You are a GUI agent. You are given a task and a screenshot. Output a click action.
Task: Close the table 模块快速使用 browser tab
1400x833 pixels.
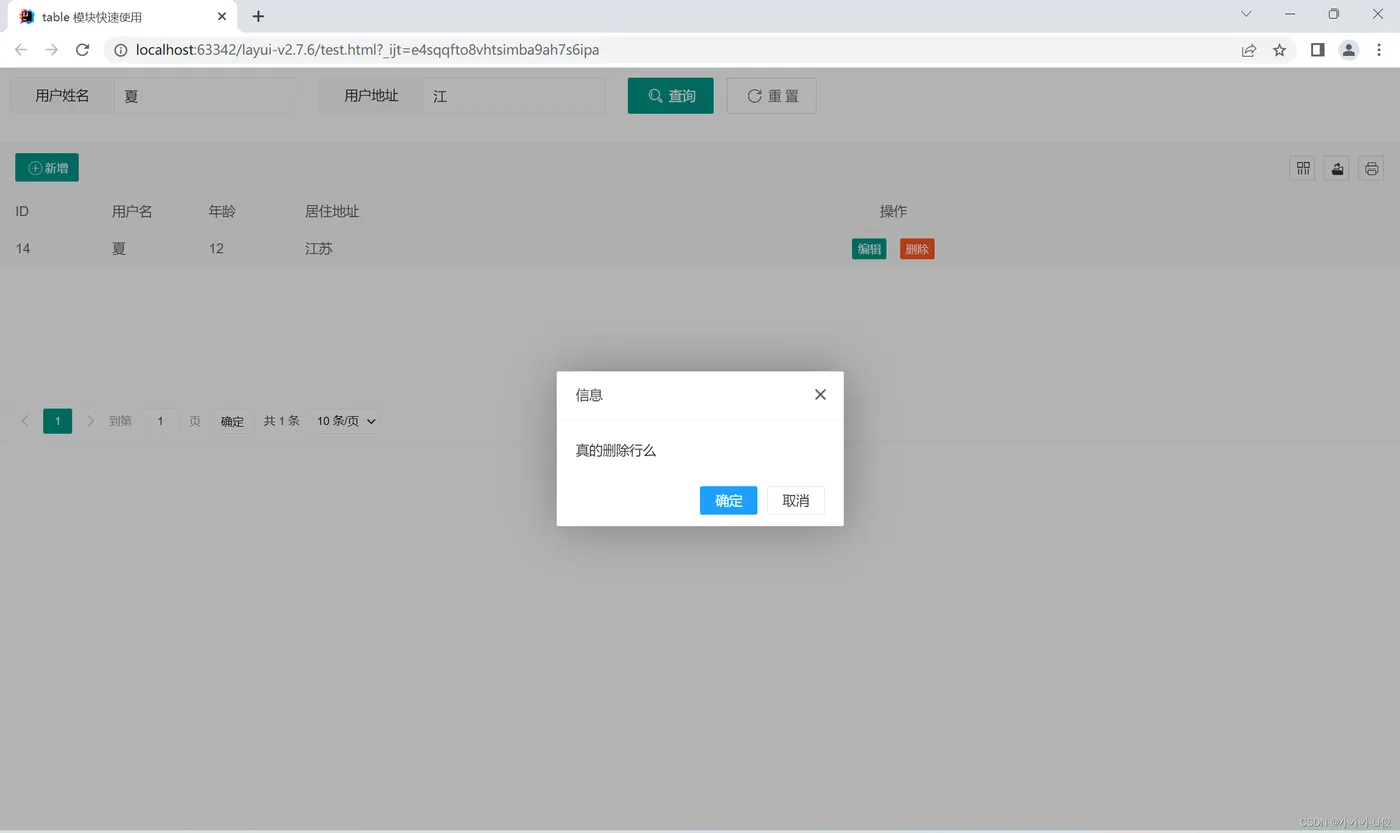[x=222, y=17]
